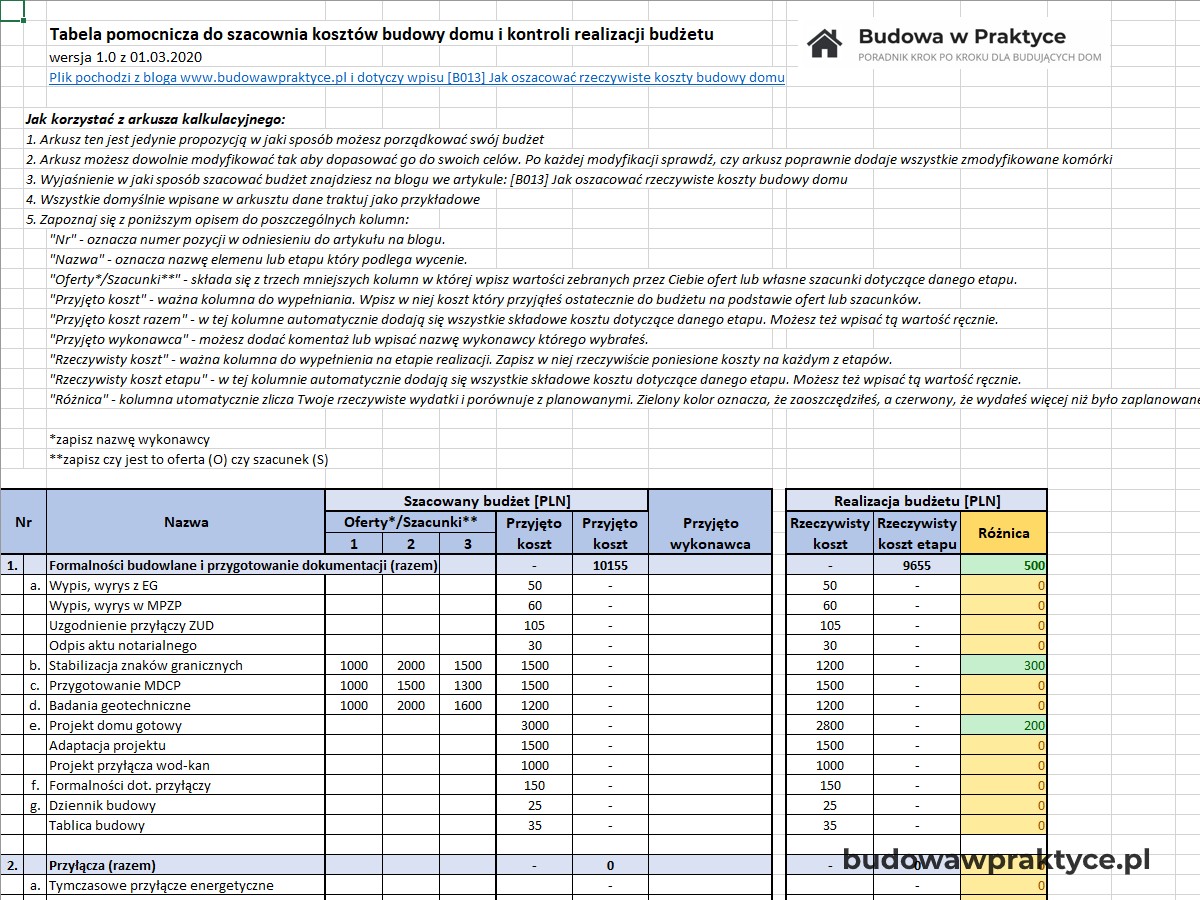
Task: Click the offer column header '3'
Action: pyautogui.click(x=467, y=543)
